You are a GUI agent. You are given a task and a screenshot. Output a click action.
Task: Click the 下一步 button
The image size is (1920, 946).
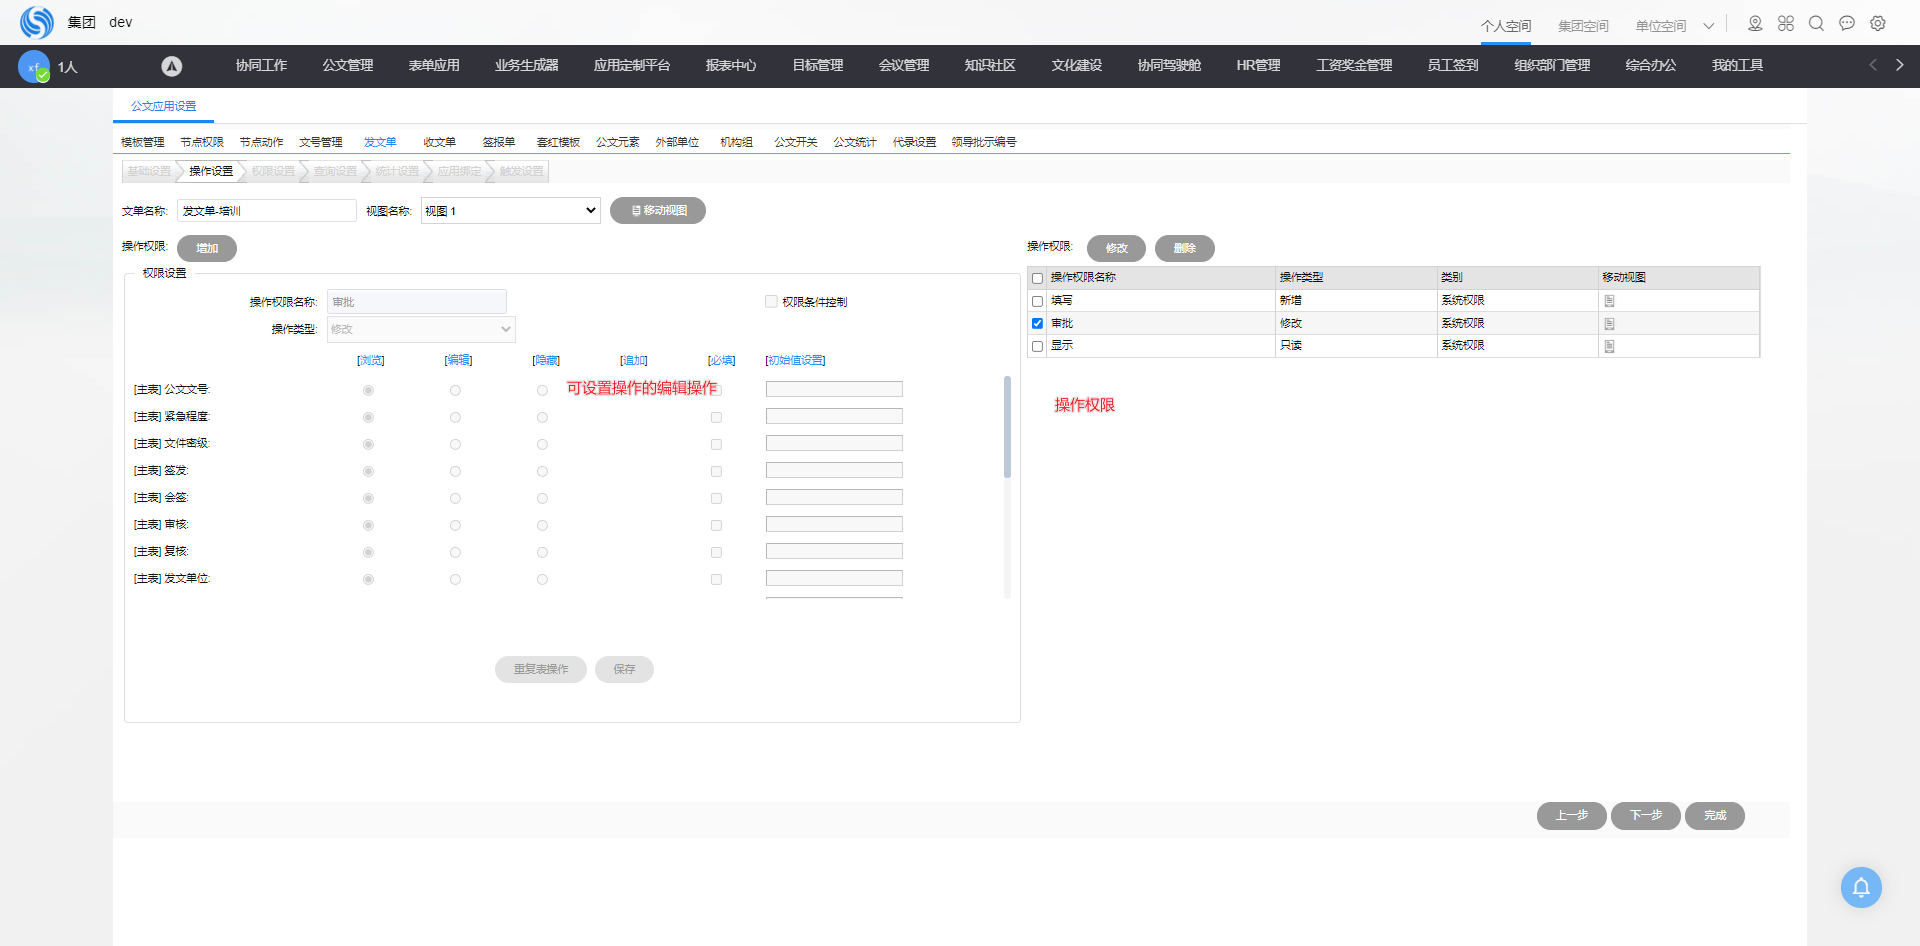(x=1645, y=816)
